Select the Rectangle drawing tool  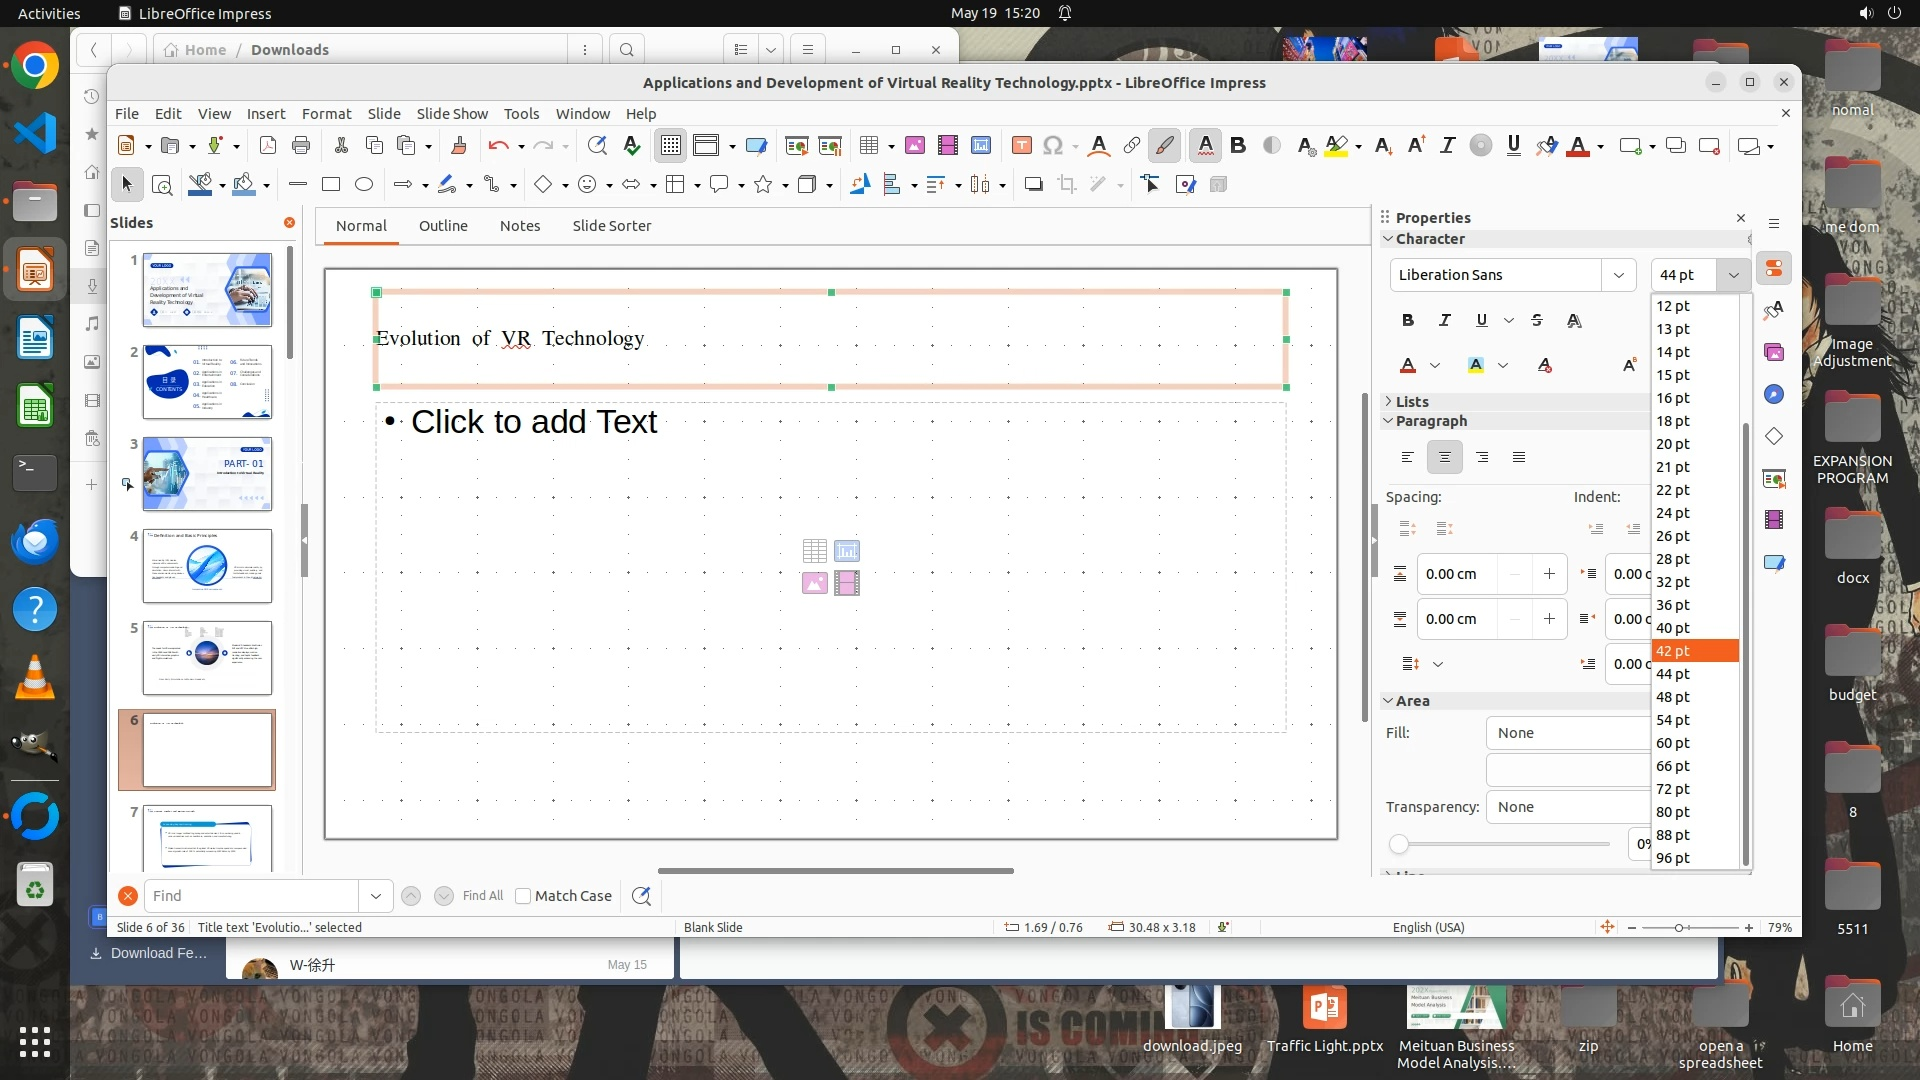(x=331, y=184)
